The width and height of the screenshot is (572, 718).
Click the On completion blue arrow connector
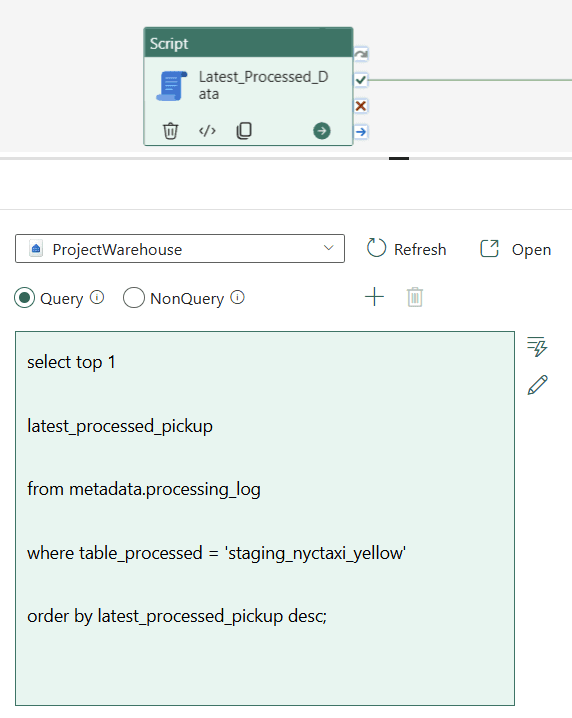(361, 132)
